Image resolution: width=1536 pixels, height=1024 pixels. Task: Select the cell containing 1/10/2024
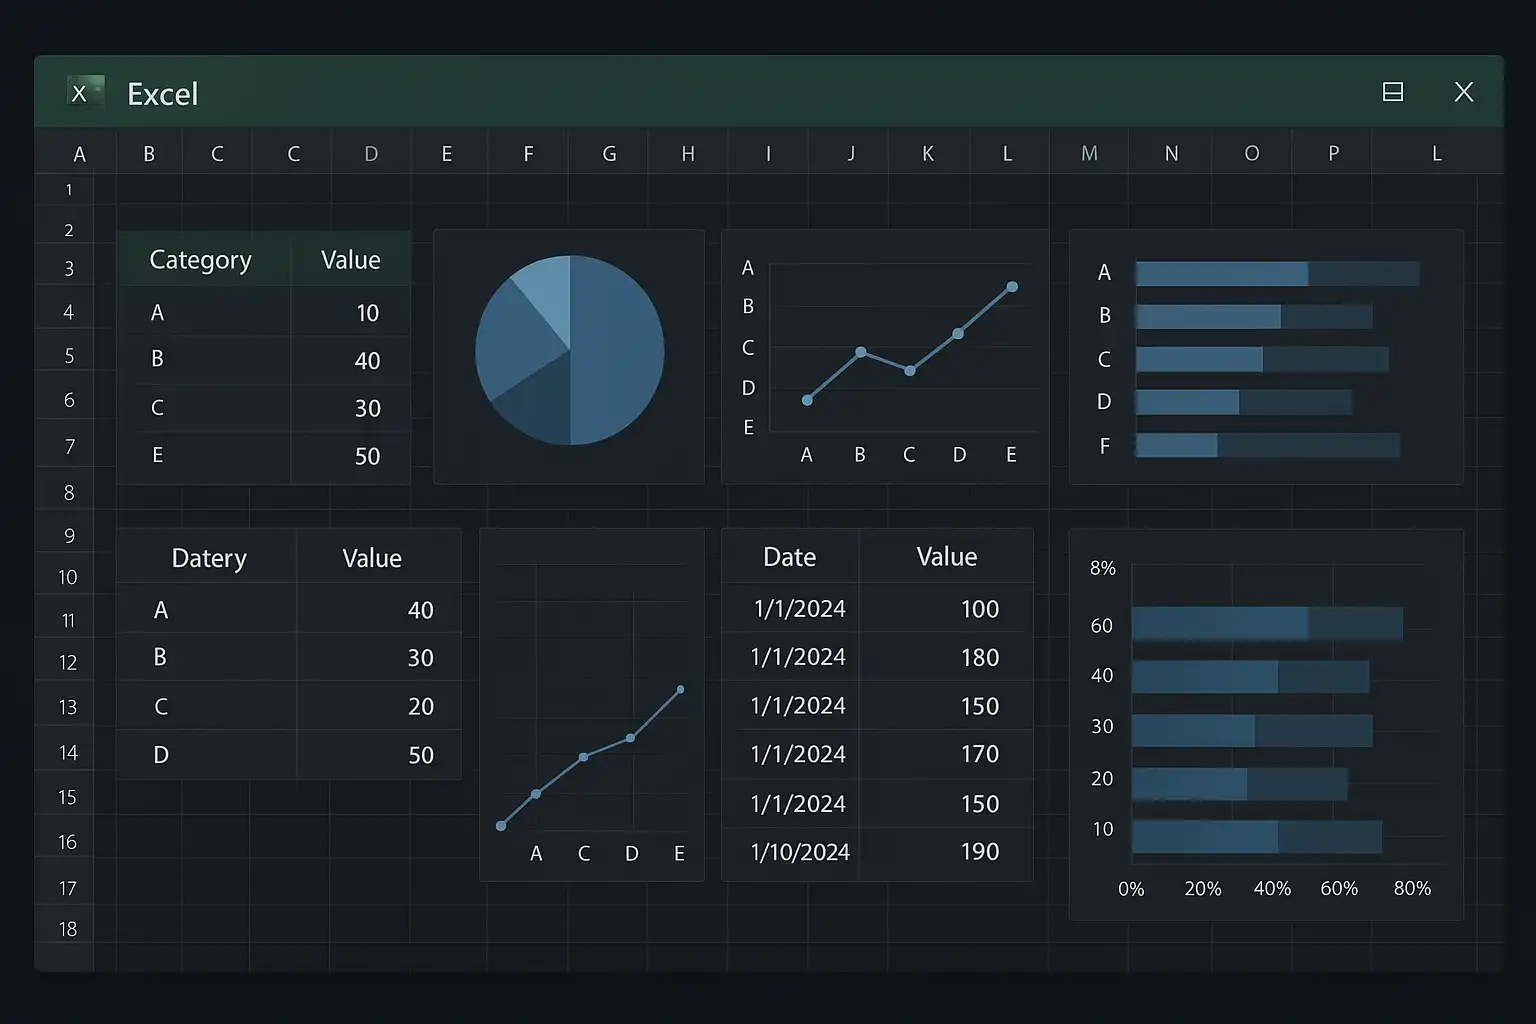click(799, 852)
